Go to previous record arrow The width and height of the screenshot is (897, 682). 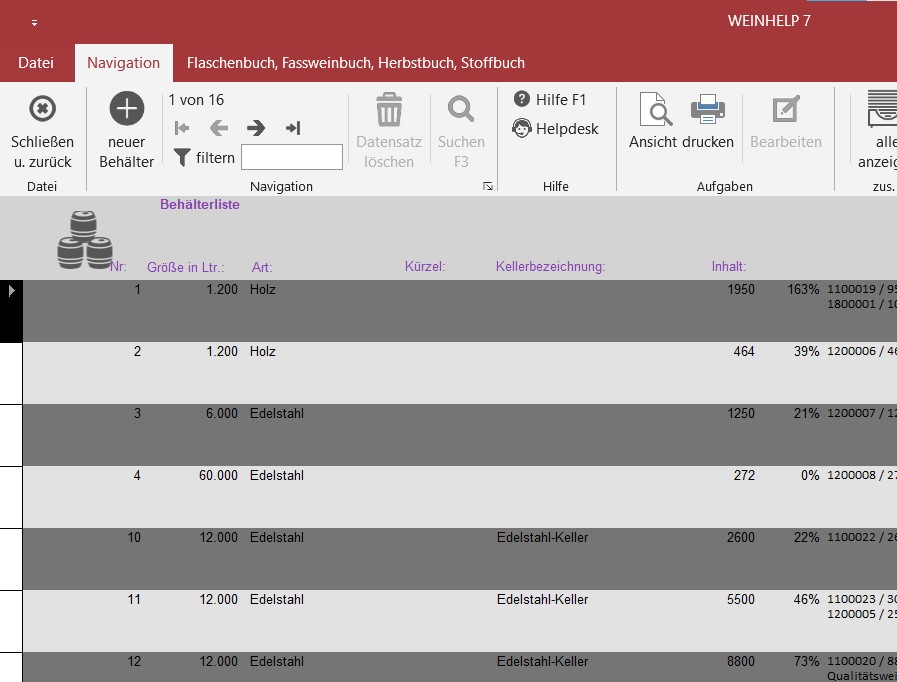(x=219, y=128)
